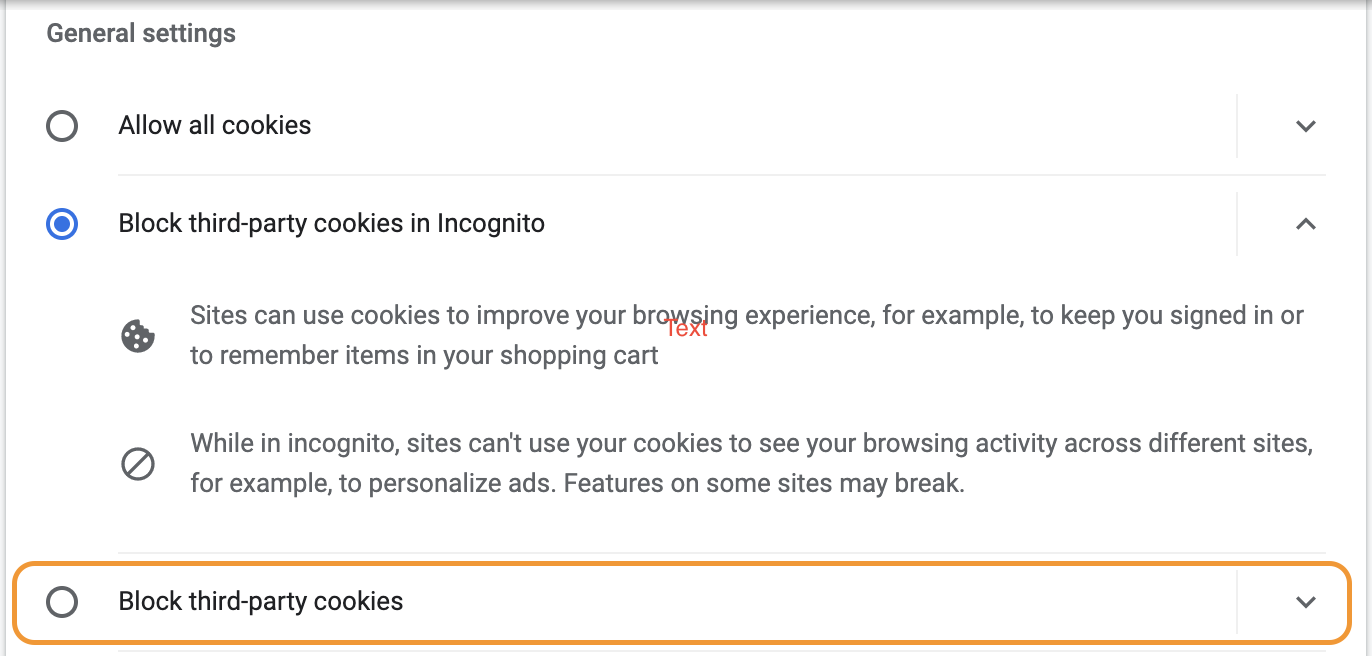The image size is (1372, 656).
Task: Click the cookie icon beside the description
Action: pos(137,336)
